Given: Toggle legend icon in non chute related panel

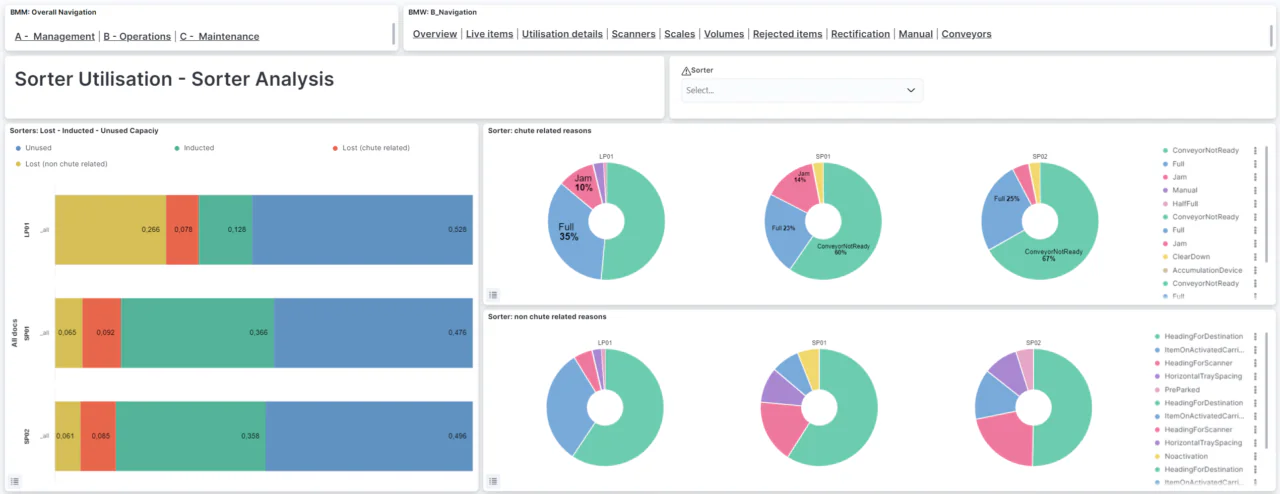Looking at the screenshot, I should click(493, 482).
